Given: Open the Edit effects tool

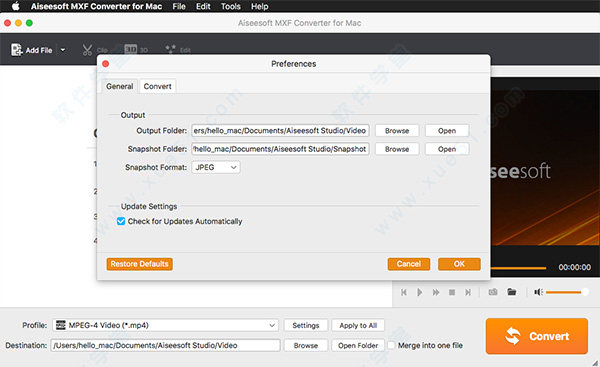Looking at the screenshot, I should (x=171, y=49).
